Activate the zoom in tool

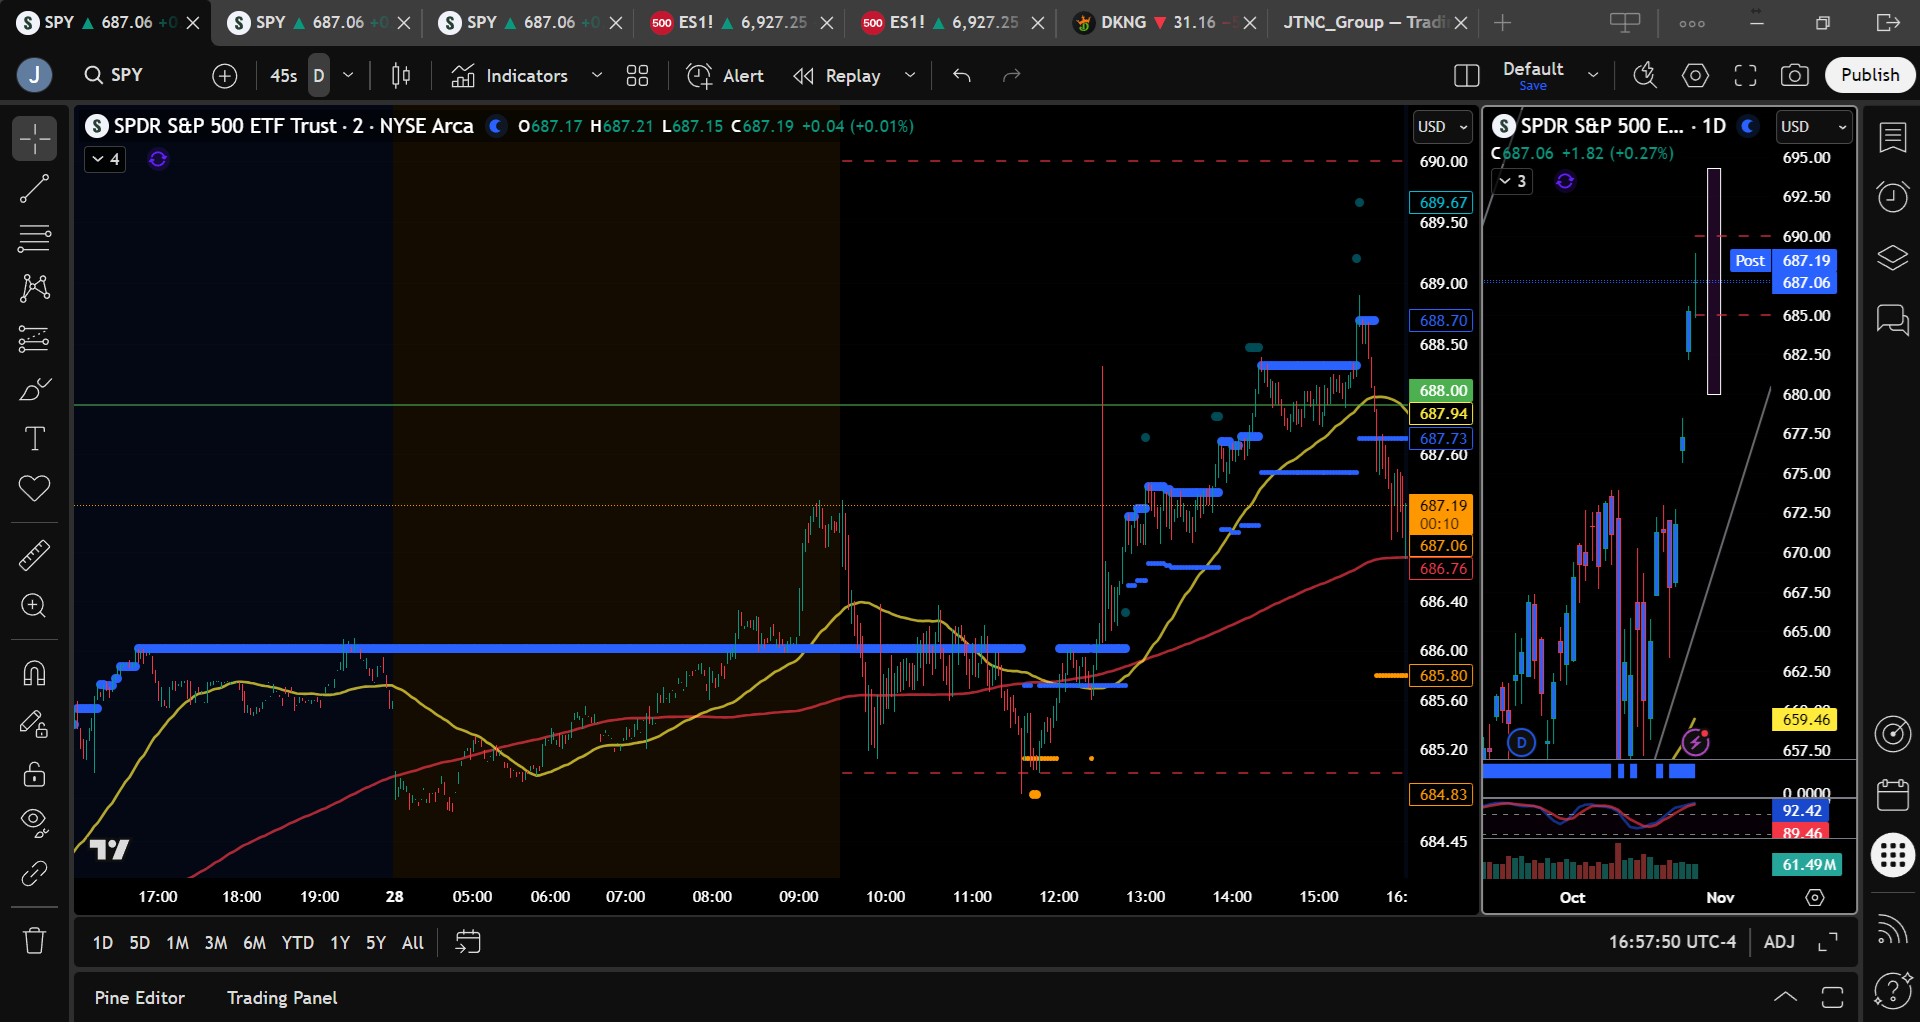[x=34, y=606]
